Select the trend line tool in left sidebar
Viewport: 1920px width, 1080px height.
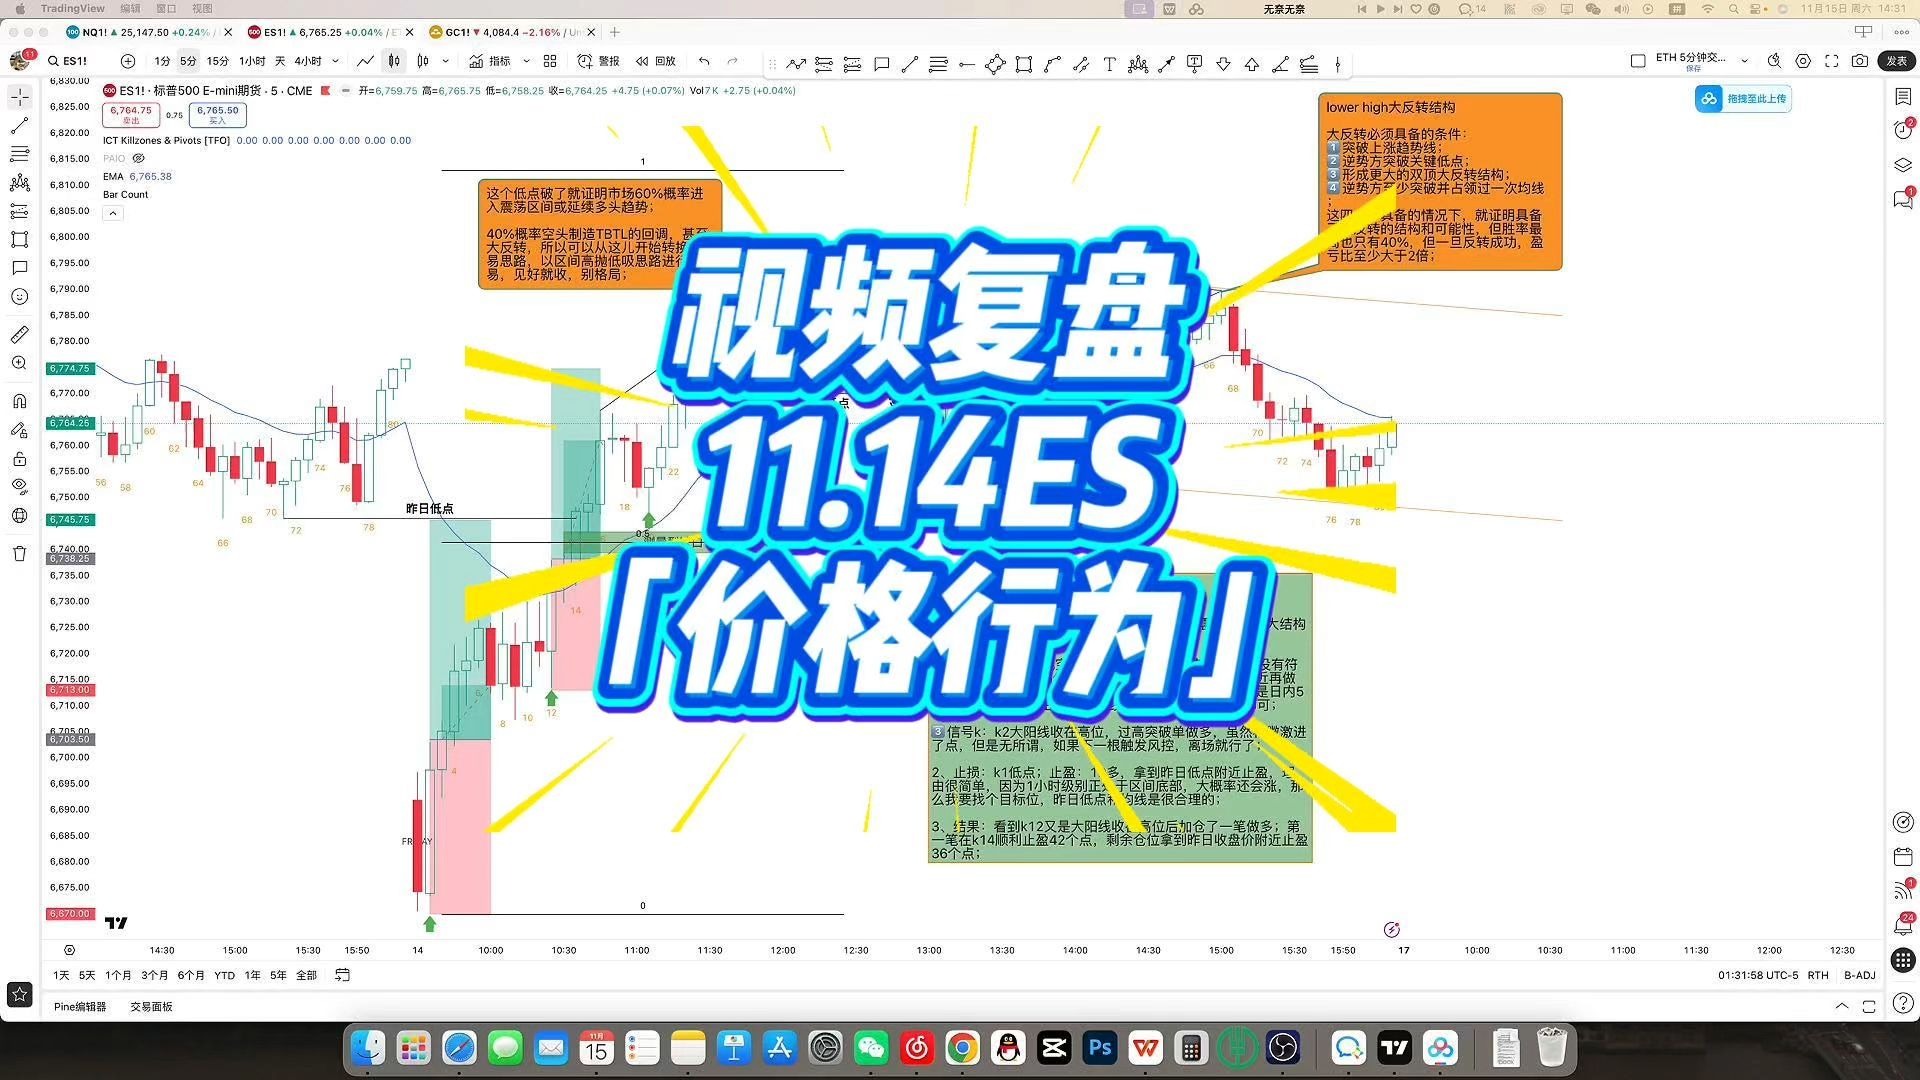pos(19,126)
